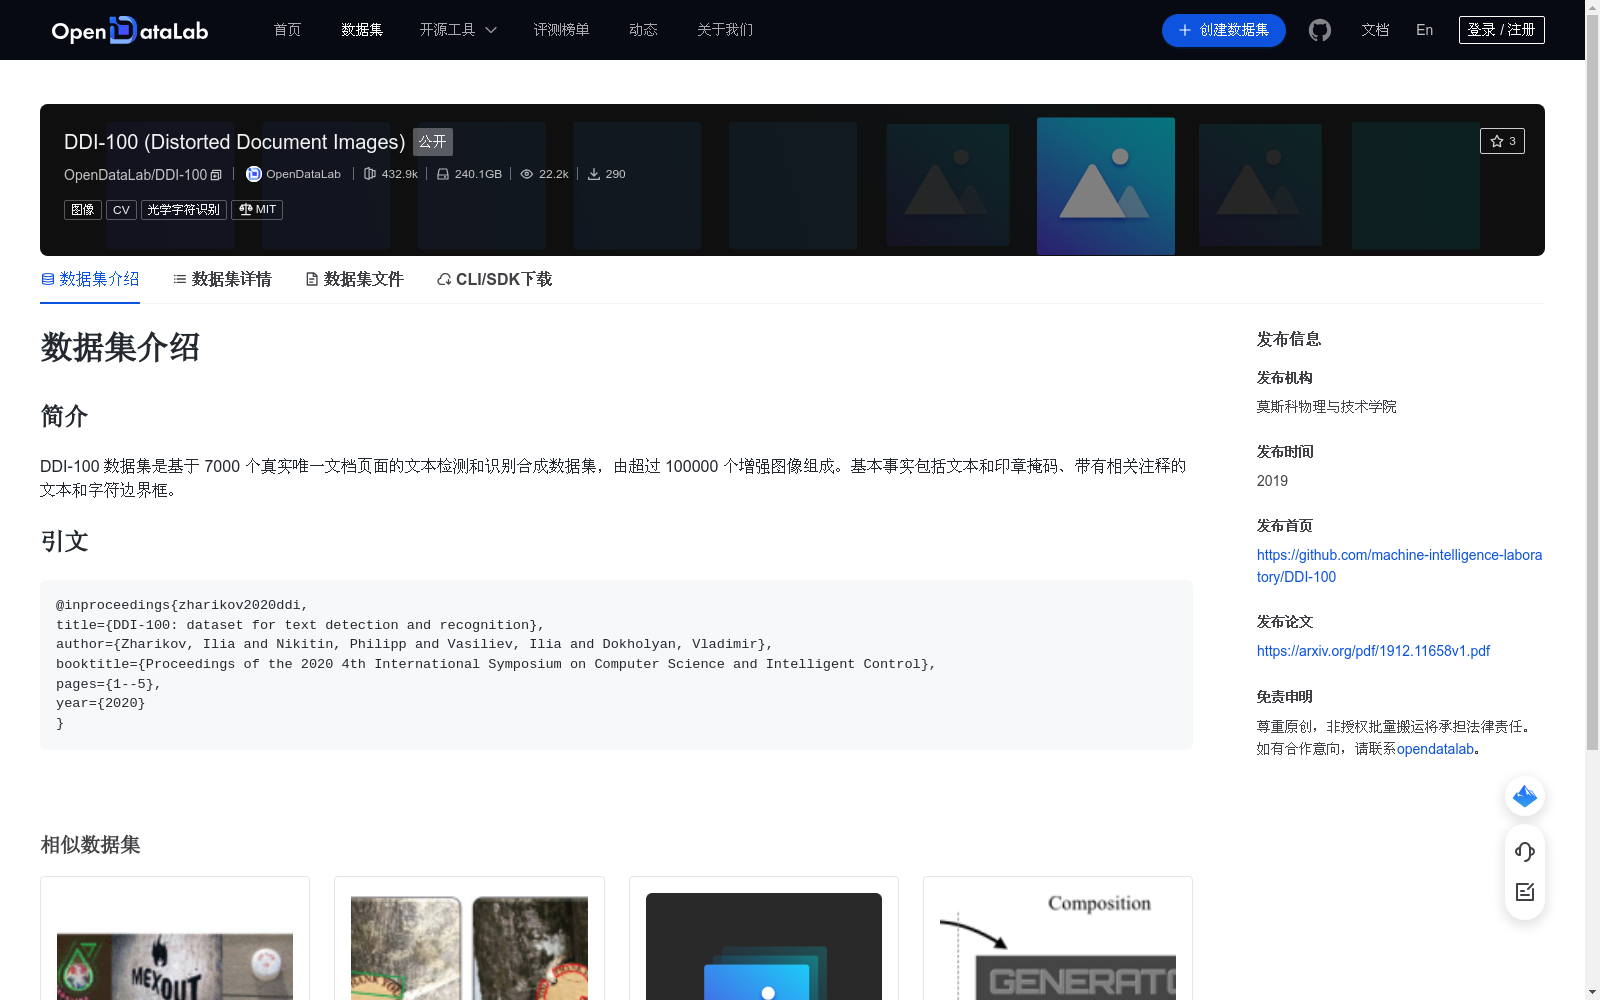Screen dimensions: 1600x1000
Task: Switch to the 数据集介绍 tab
Action: pos(90,279)
